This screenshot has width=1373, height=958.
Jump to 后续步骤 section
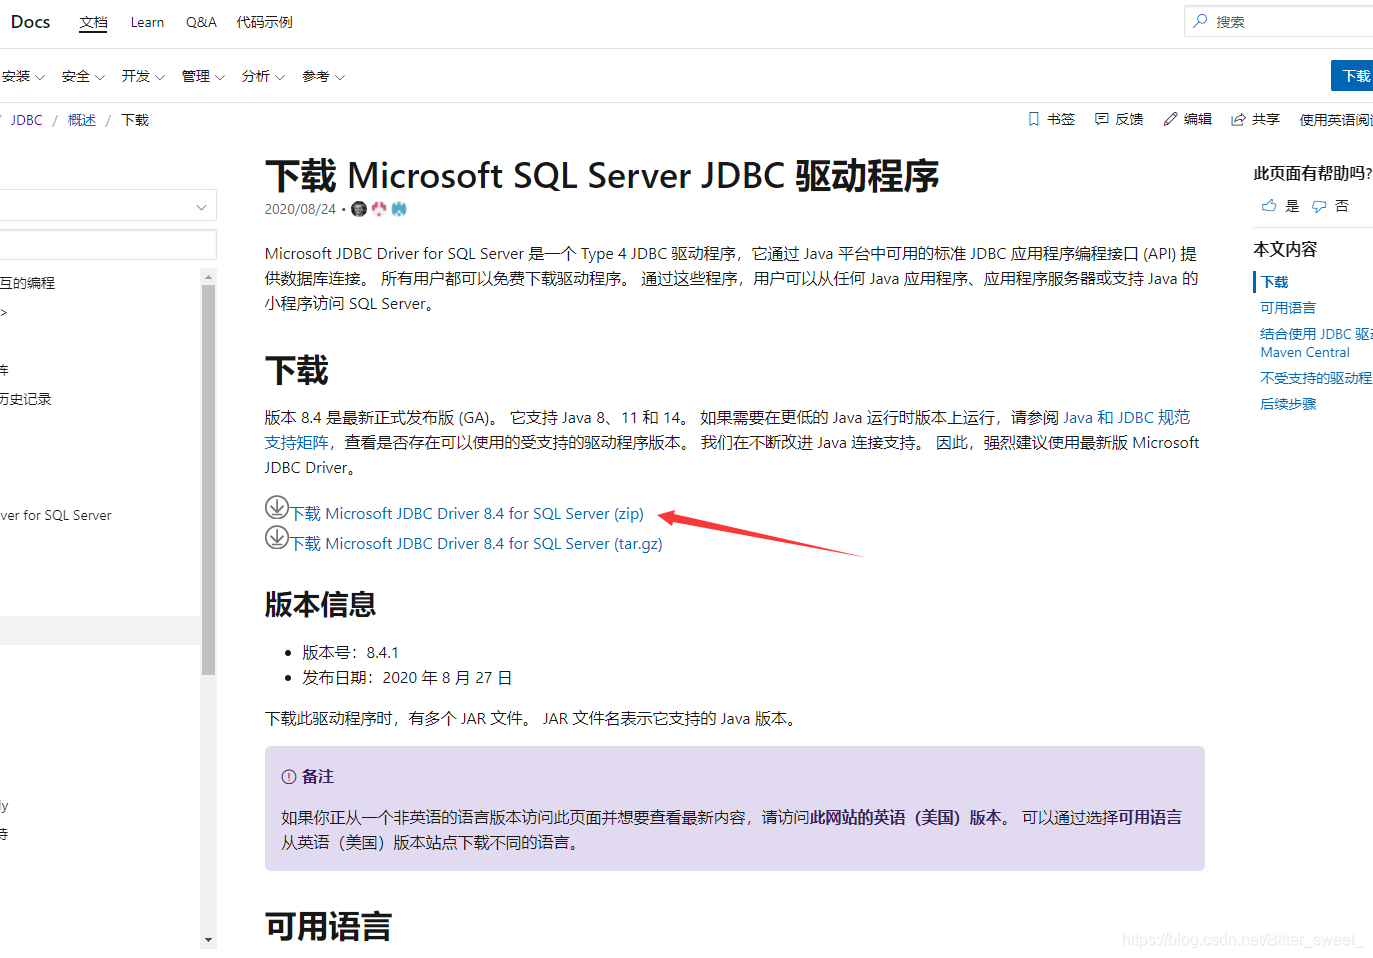click(1288, 404)
